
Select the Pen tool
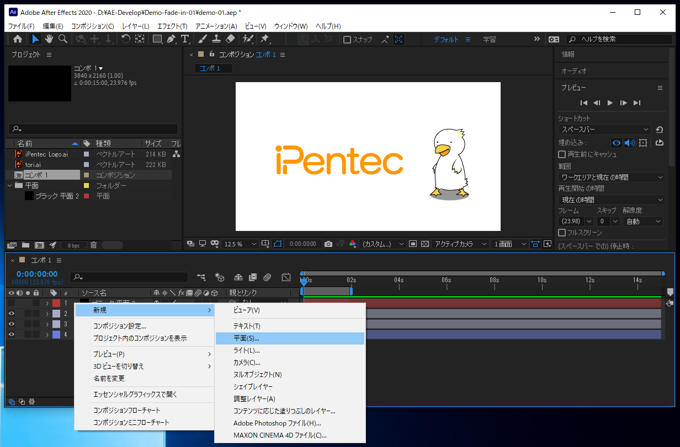click(x=171, y=39)
